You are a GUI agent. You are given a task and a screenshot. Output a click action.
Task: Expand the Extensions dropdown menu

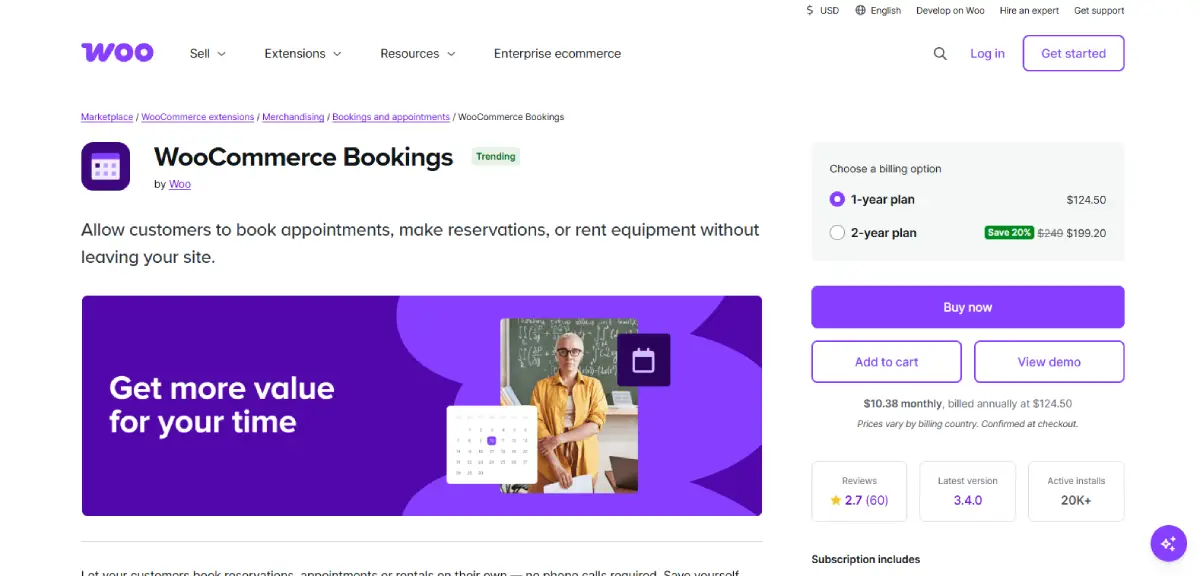[303, 54]
